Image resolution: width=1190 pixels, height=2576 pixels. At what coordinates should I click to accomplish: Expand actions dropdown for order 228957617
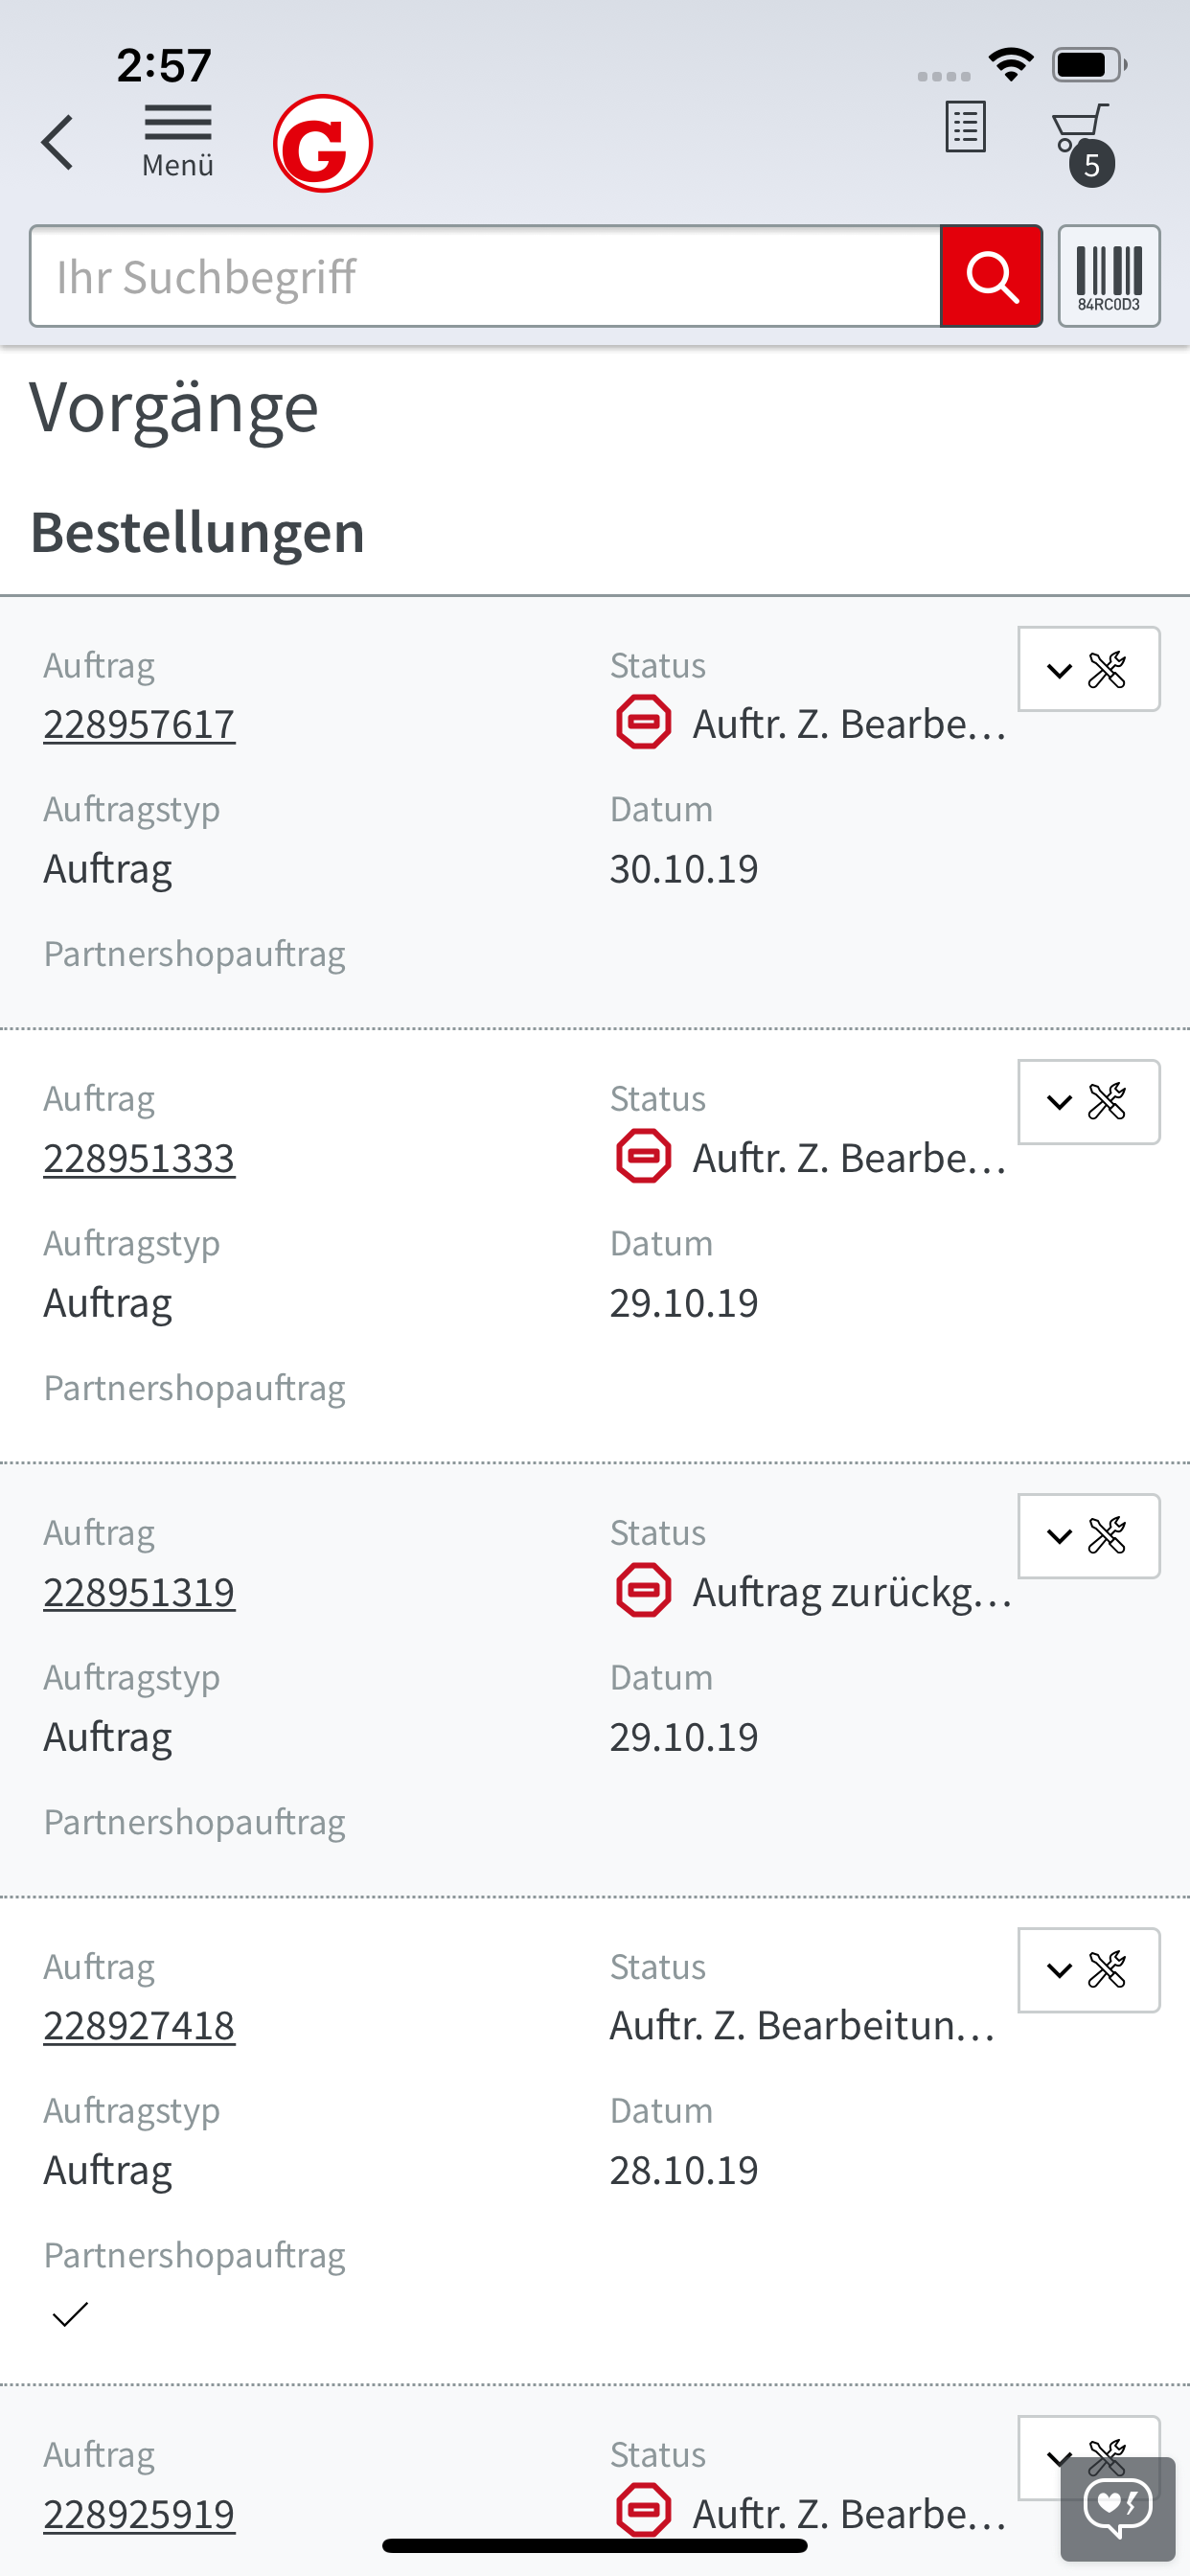1088,670
